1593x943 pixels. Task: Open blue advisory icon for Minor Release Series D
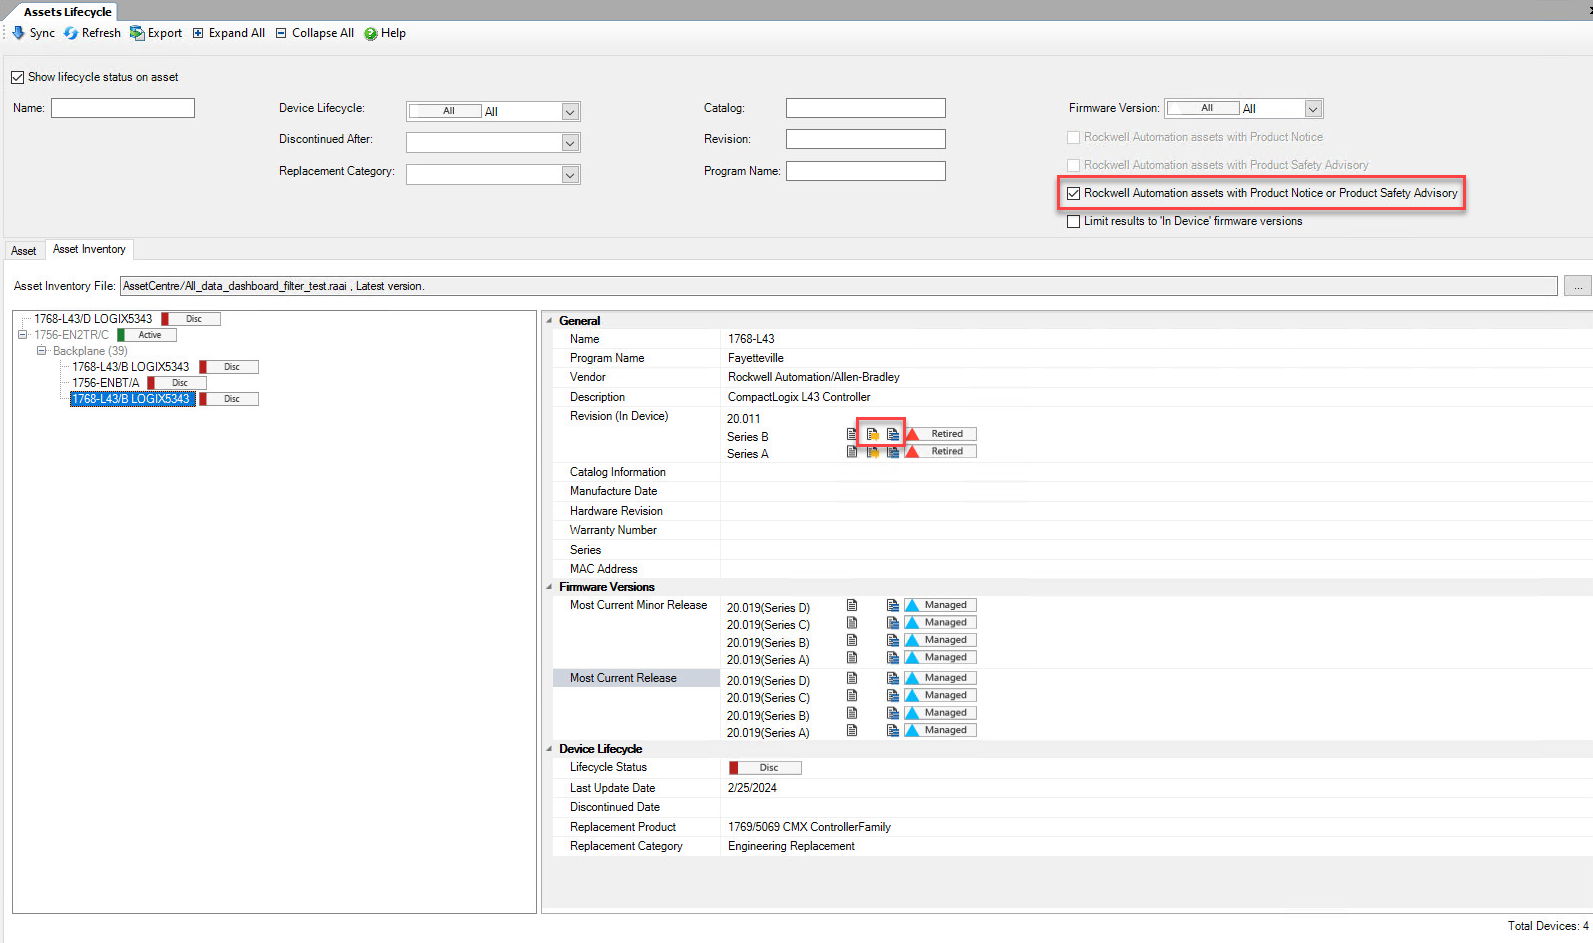pos(893,605)
